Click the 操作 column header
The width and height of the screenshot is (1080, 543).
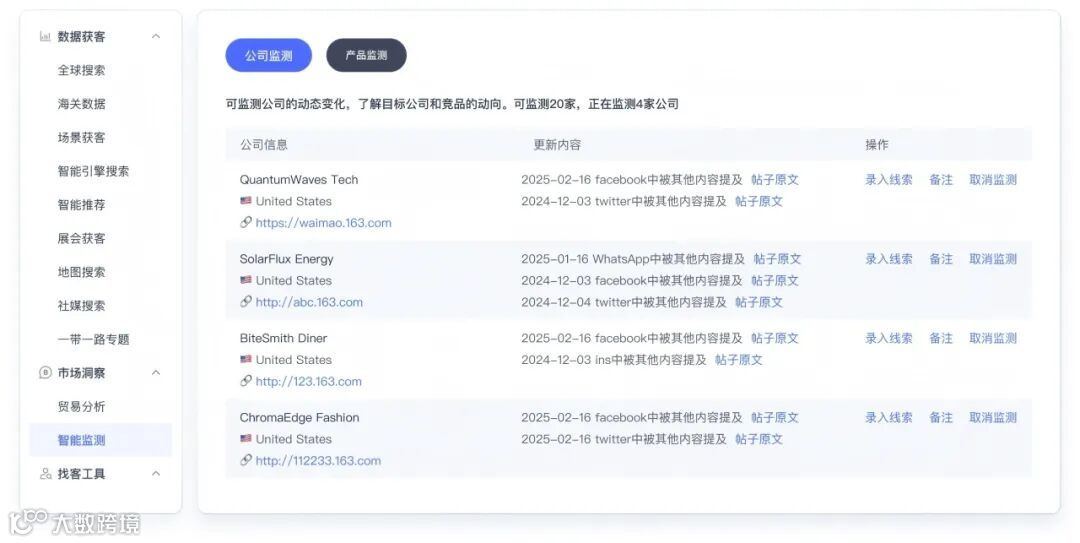(877, 145)
